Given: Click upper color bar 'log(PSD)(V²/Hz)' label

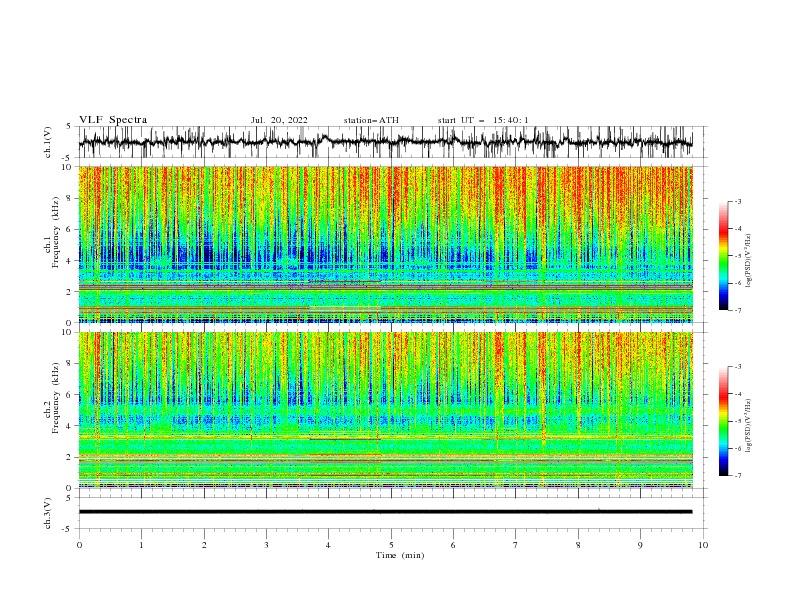Looking at the screenshot, I should [x=749, y=261].
